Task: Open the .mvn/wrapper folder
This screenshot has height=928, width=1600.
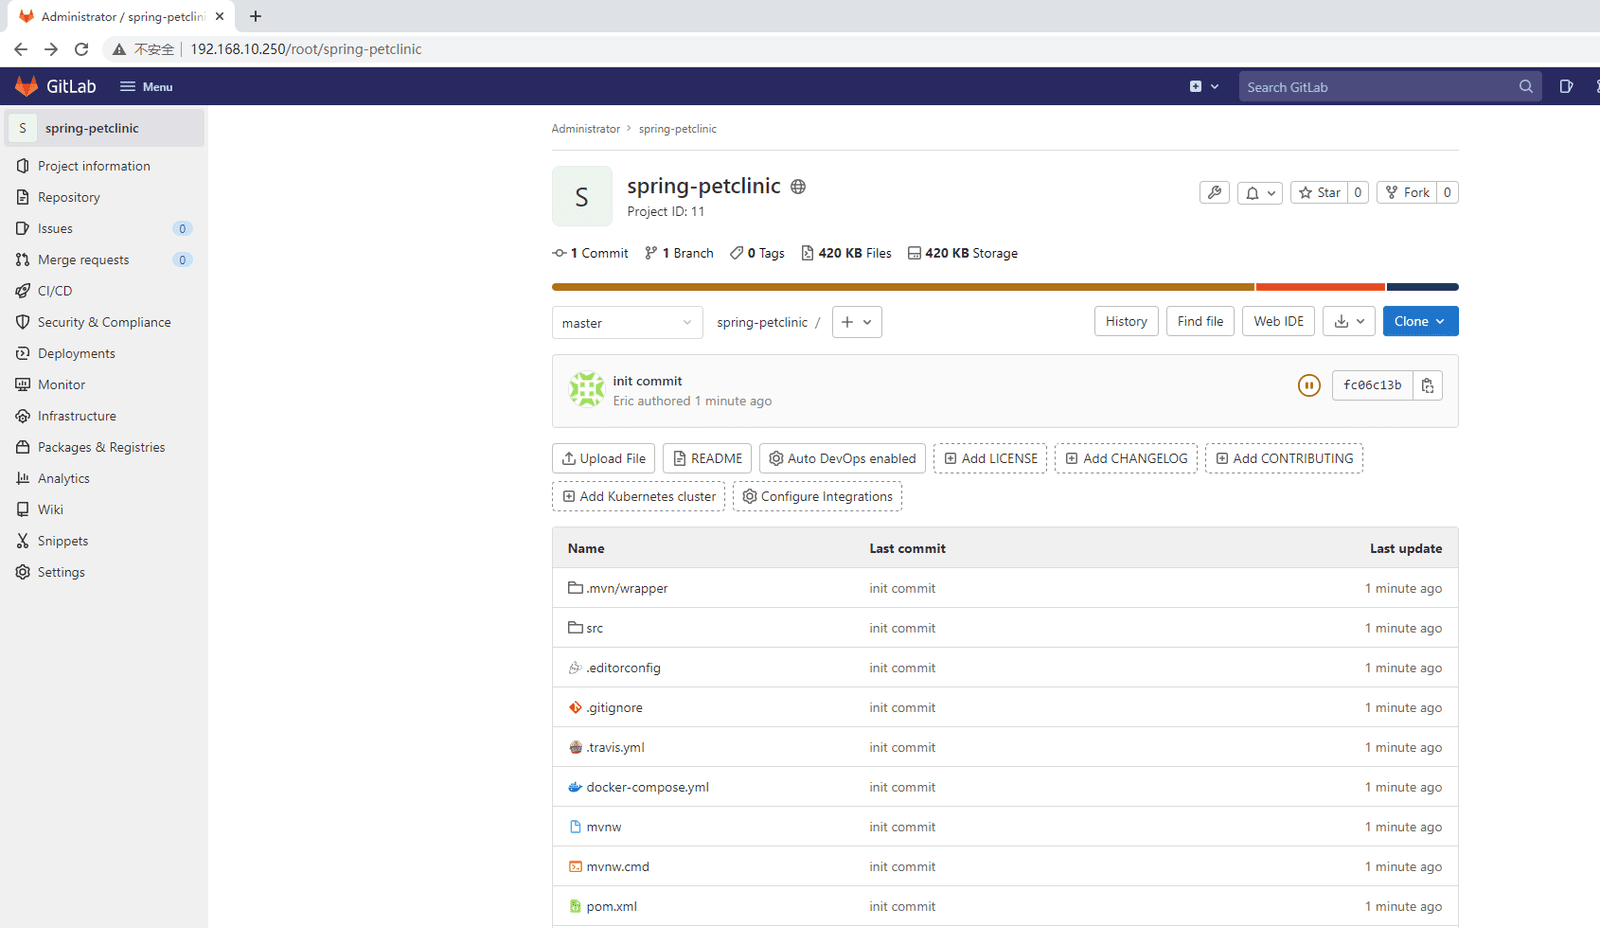Action: coord(627,588)
